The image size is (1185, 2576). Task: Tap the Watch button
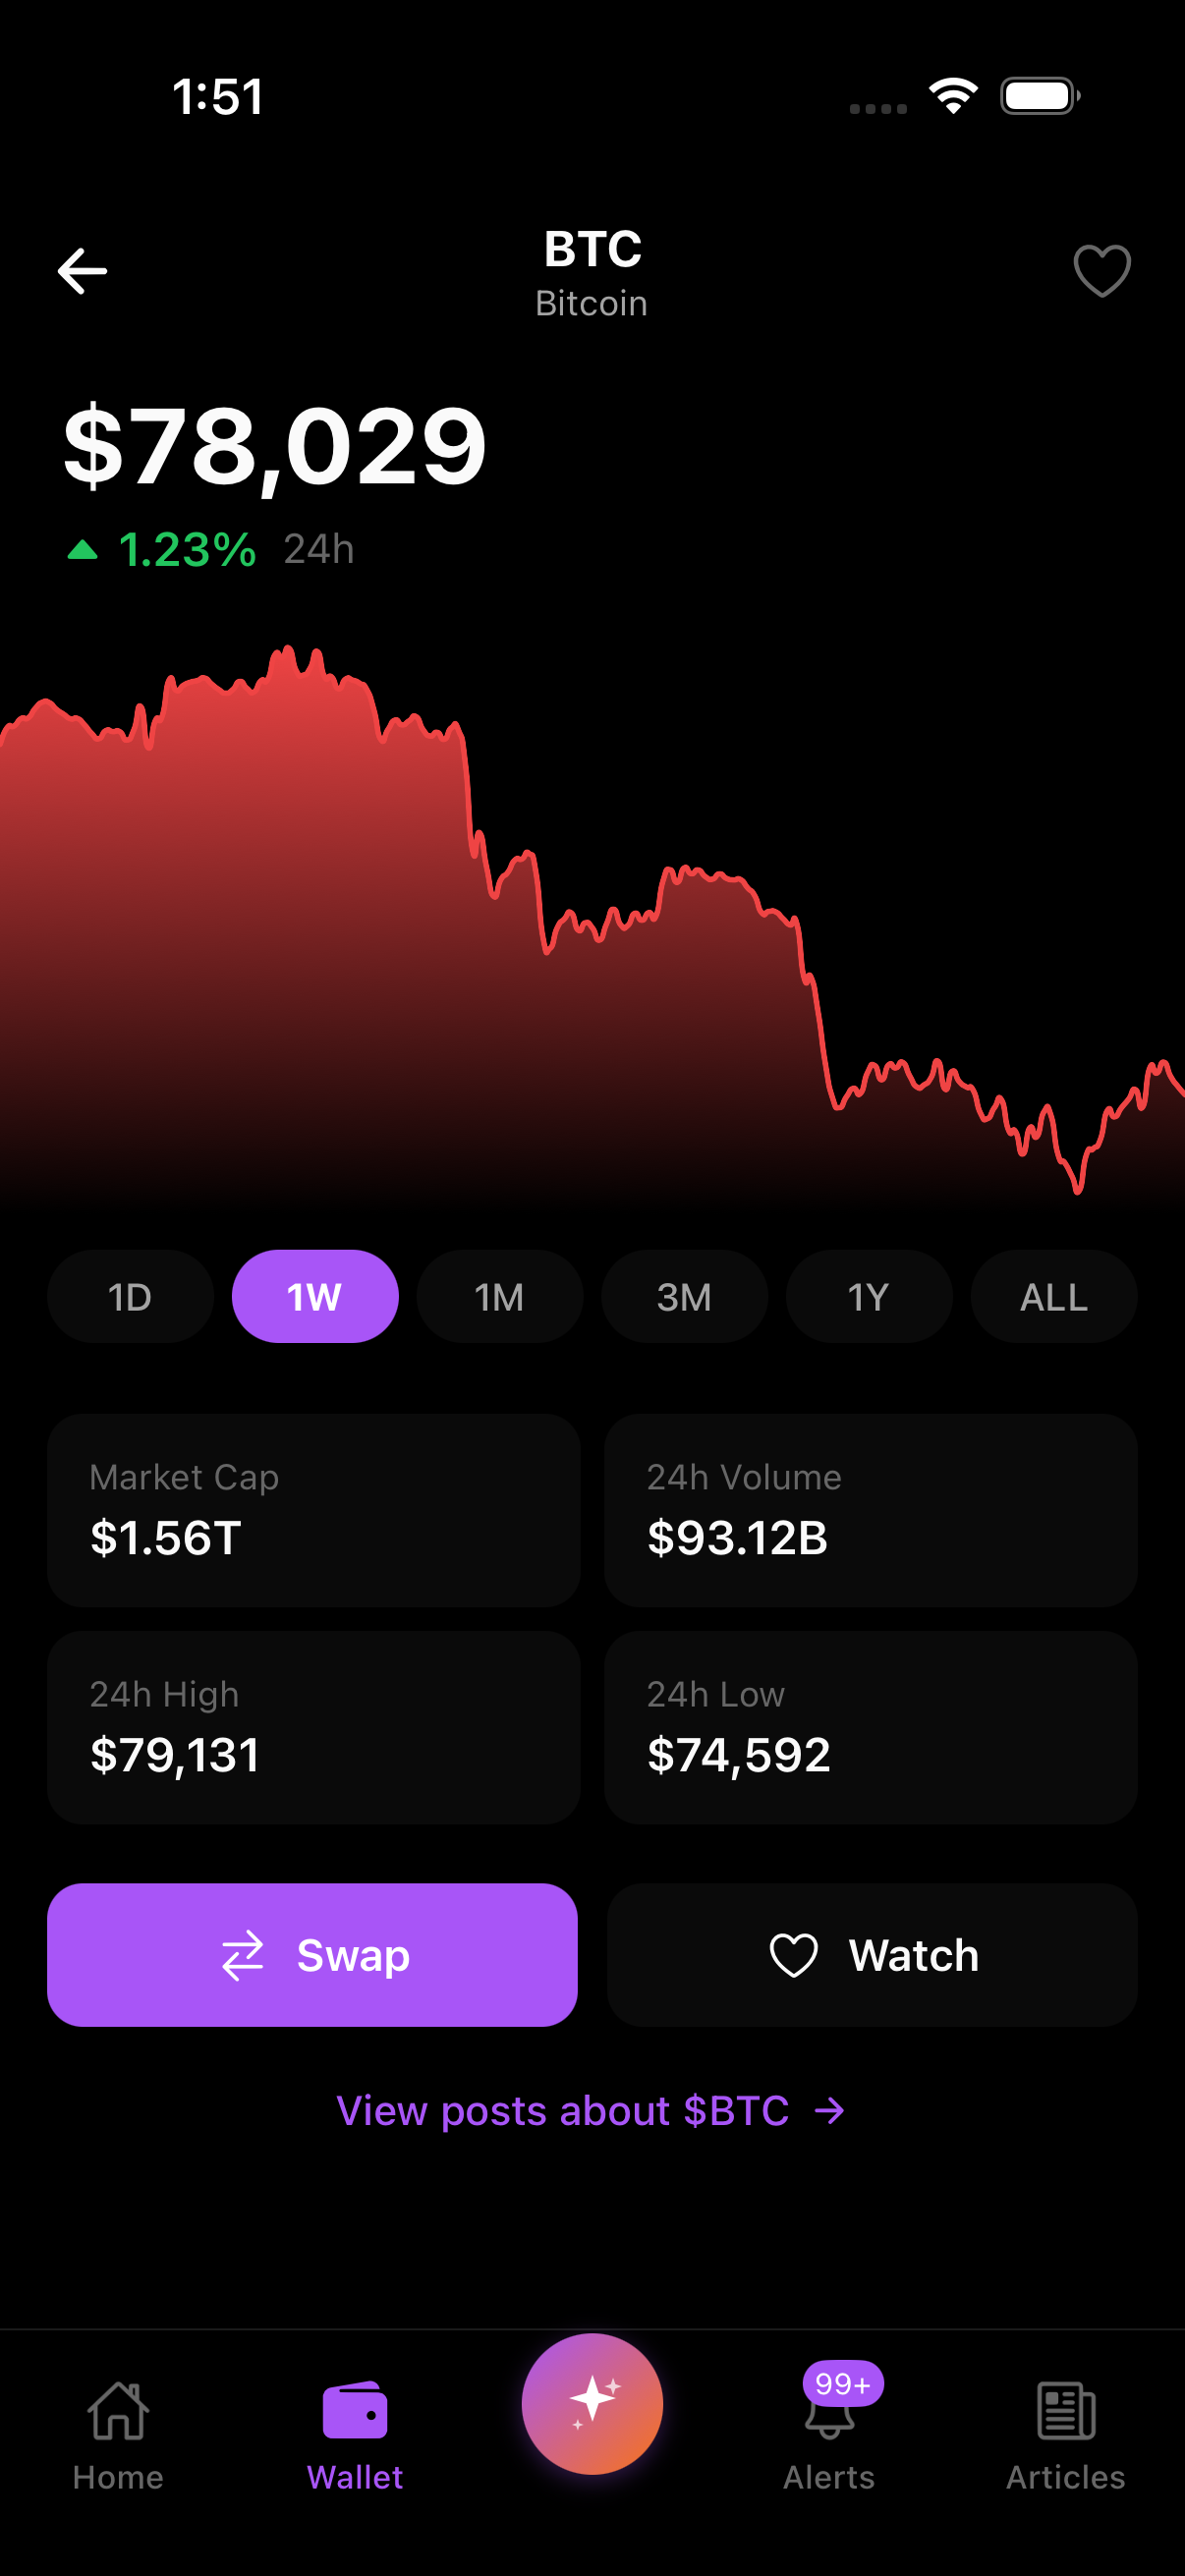click(x=872, y=1955)
